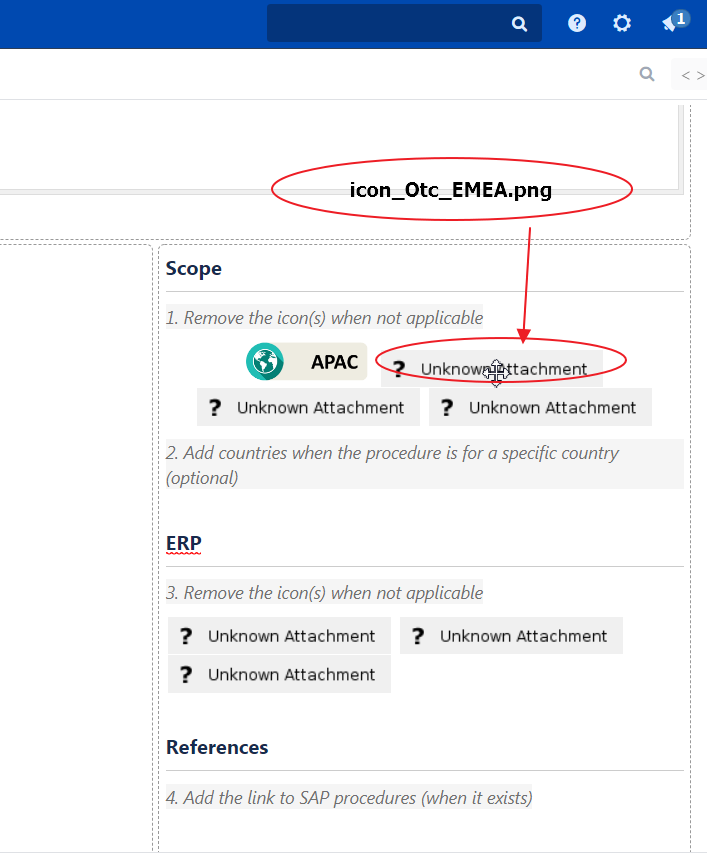Click the 'Add the link to SAP procedures' placeholder
The image size is (707, 853).
349,798
